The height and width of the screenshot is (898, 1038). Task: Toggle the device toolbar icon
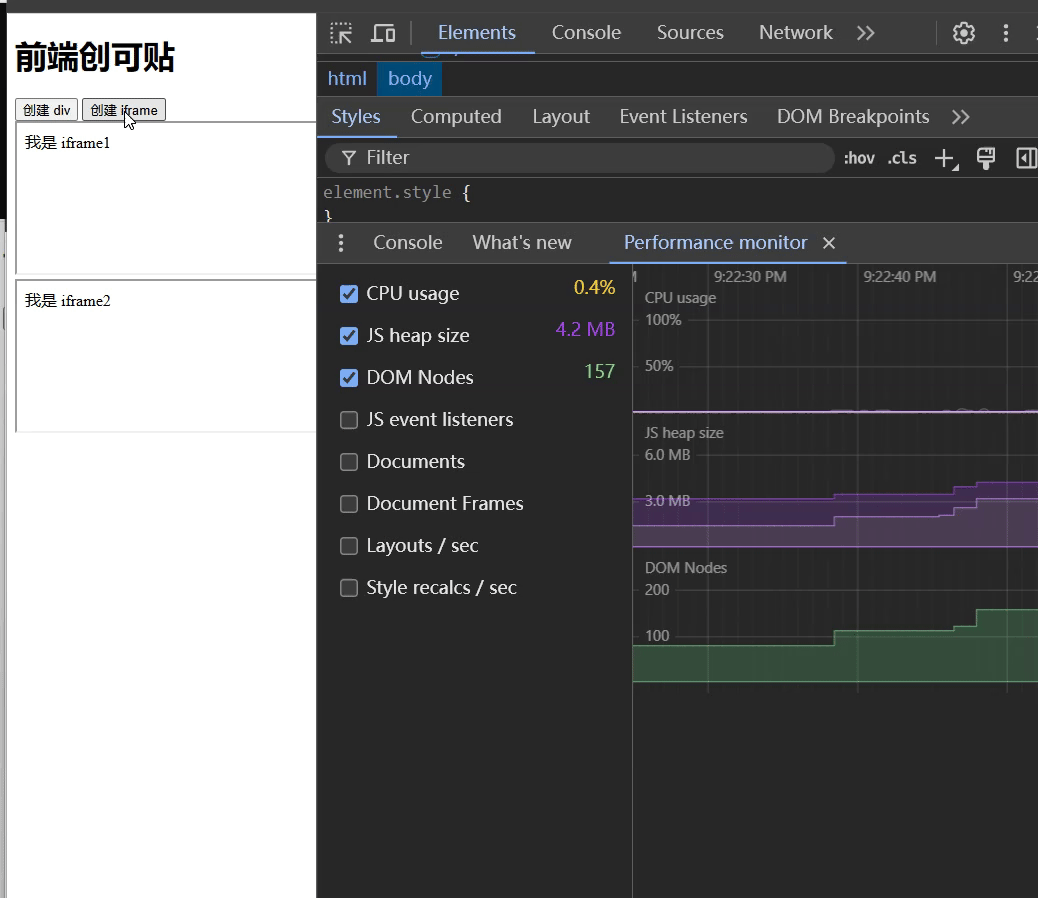383,32
